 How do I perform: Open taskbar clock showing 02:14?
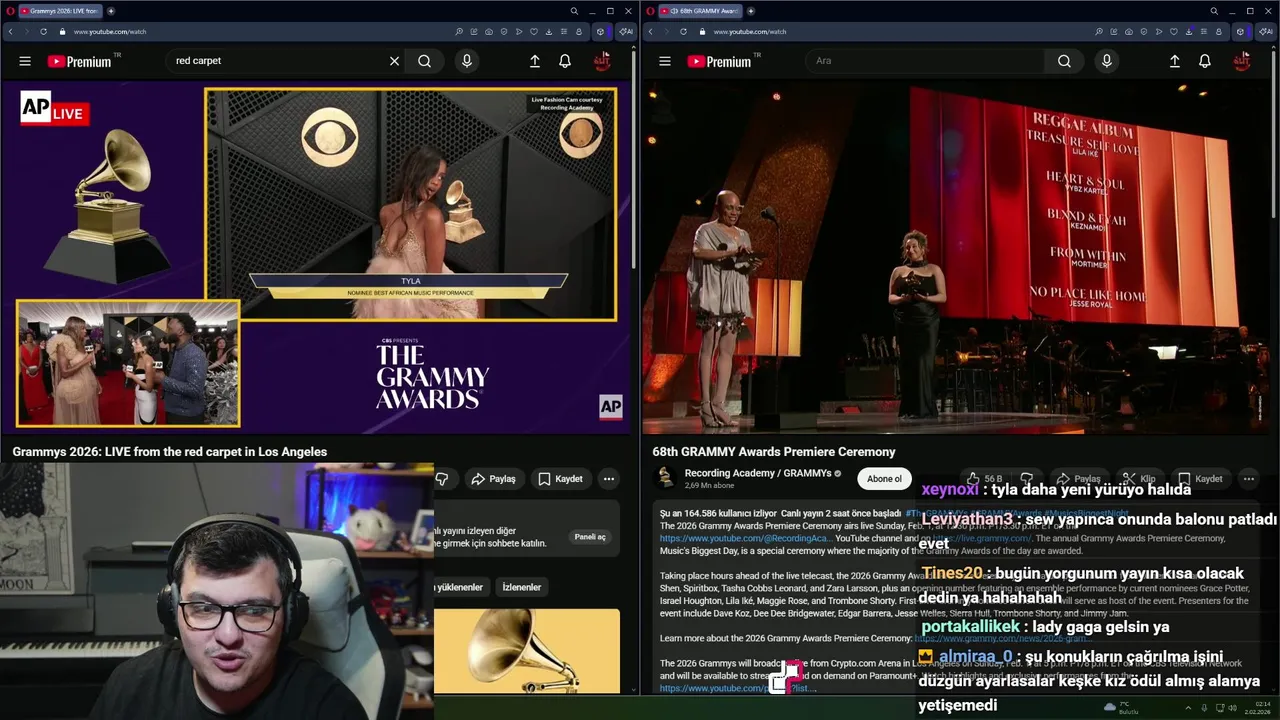(x=1258, y=708)
